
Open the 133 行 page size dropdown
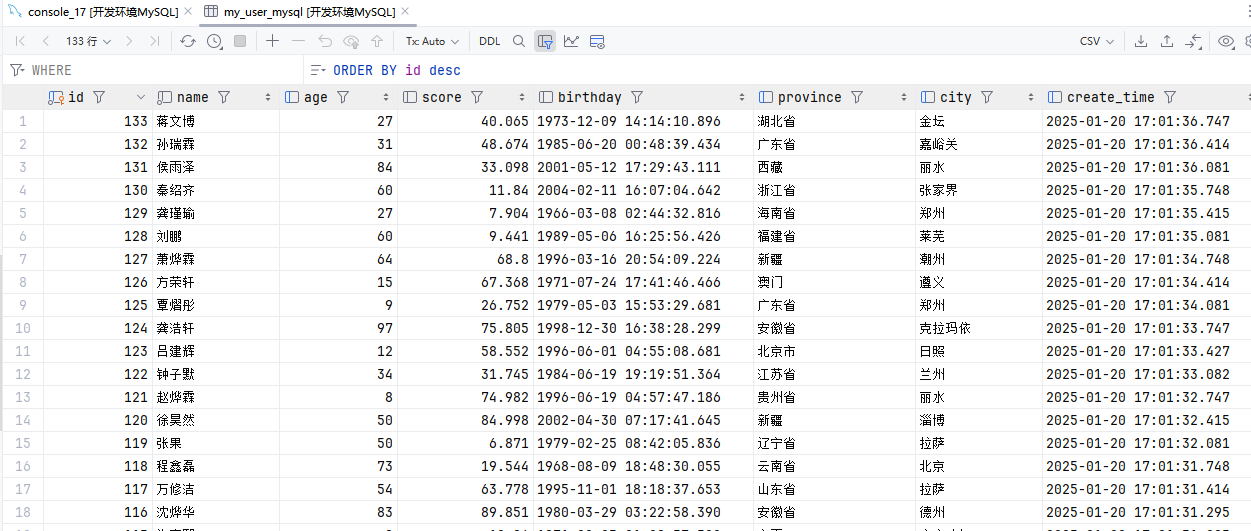click(88, 41)
